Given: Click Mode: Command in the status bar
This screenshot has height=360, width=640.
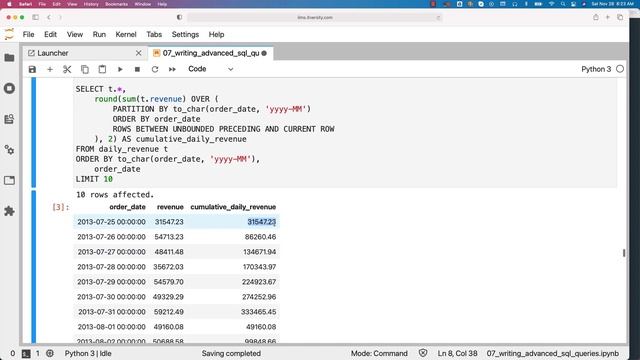Looking at the screenshot, I should point(379,353).
